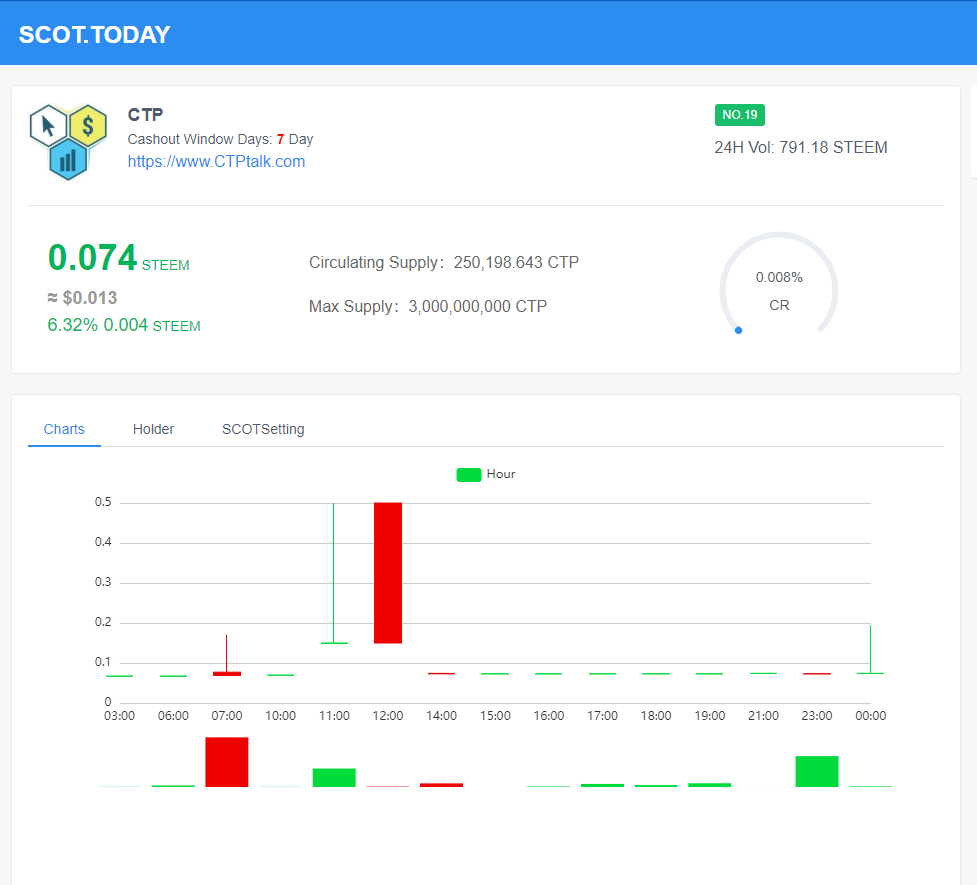The width and height of the screenshot is (977, 885).
Task: Click the NO.19 rank badge
Action: 740,115
